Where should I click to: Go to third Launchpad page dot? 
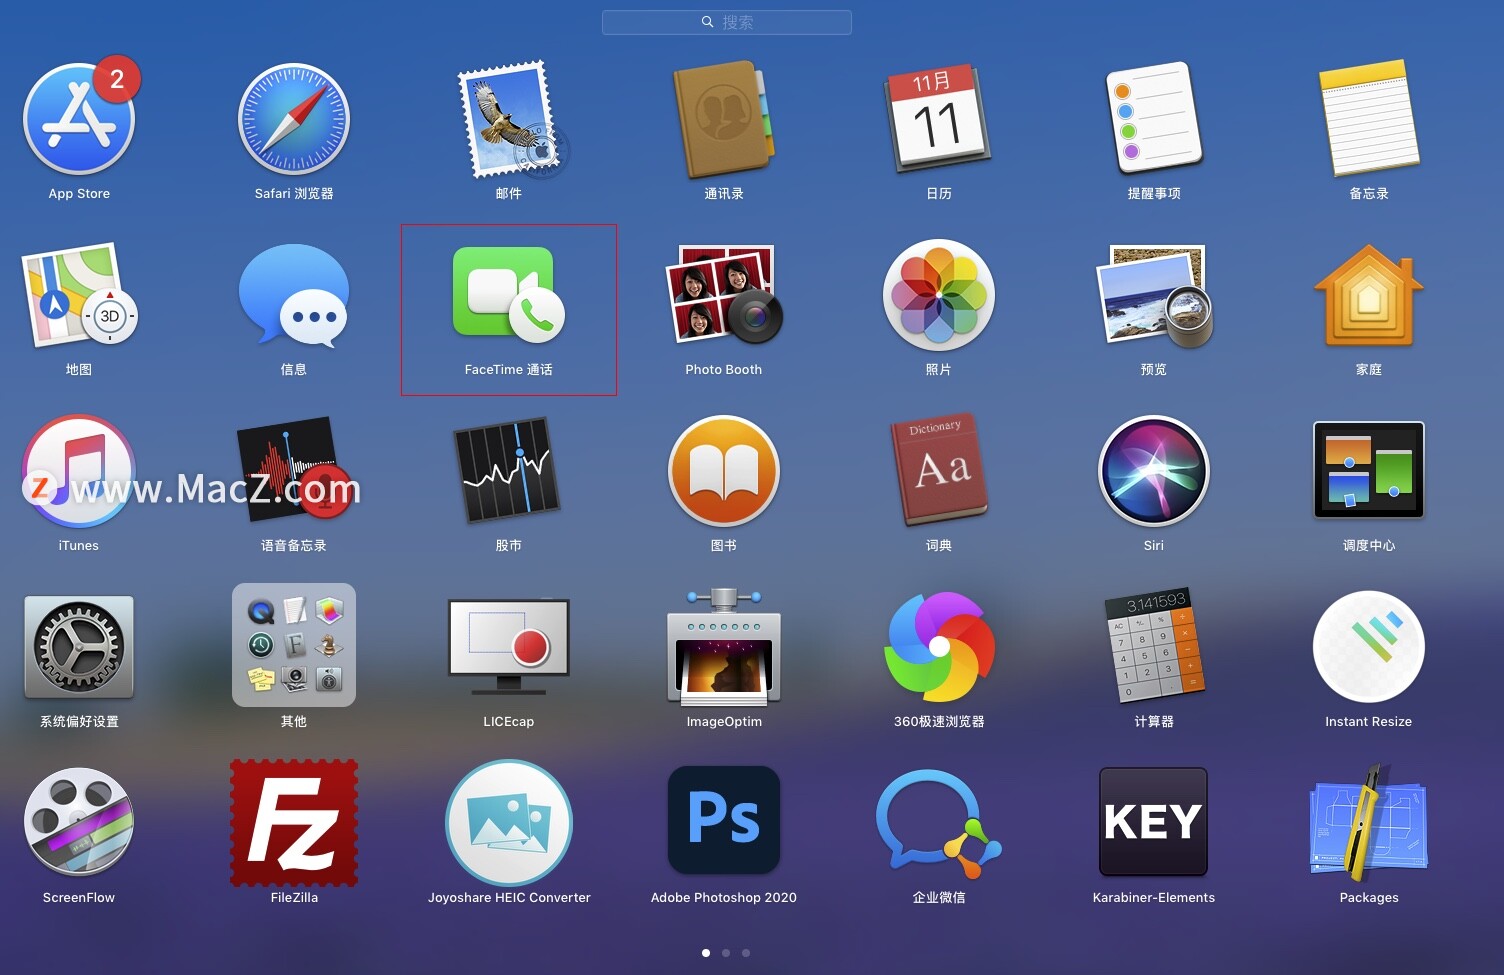click(746, 953)
